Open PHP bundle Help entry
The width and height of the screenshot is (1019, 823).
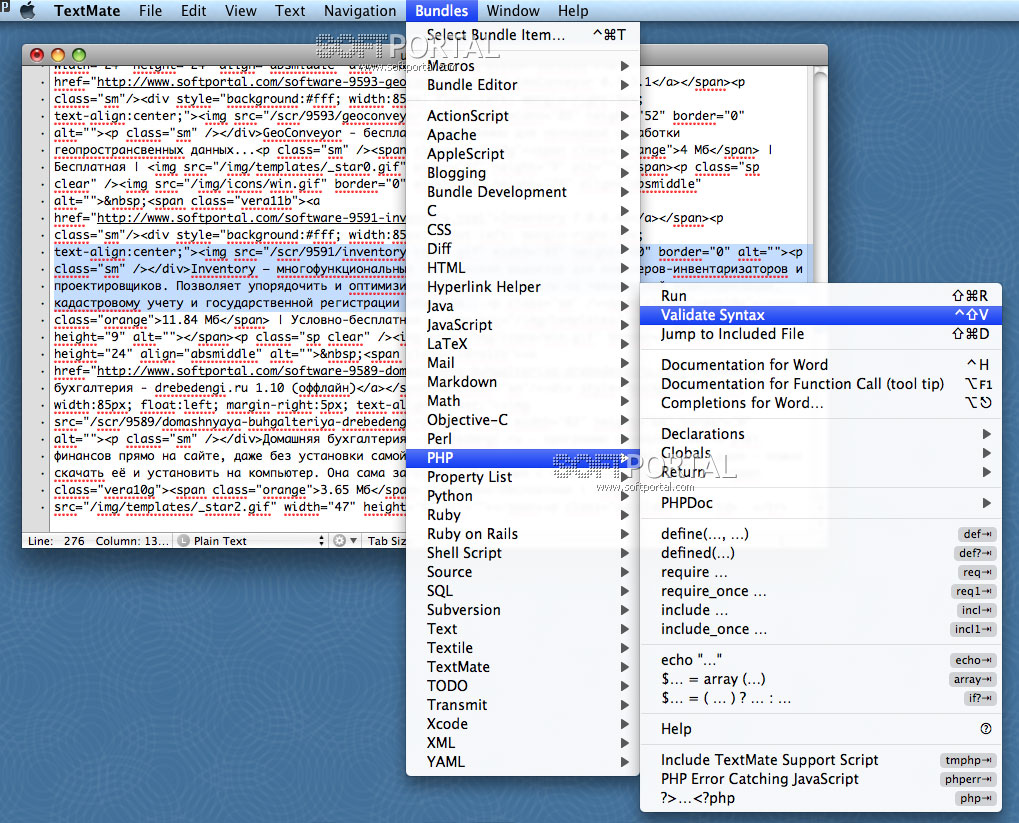pyautogui.click(x=821, y=729)
